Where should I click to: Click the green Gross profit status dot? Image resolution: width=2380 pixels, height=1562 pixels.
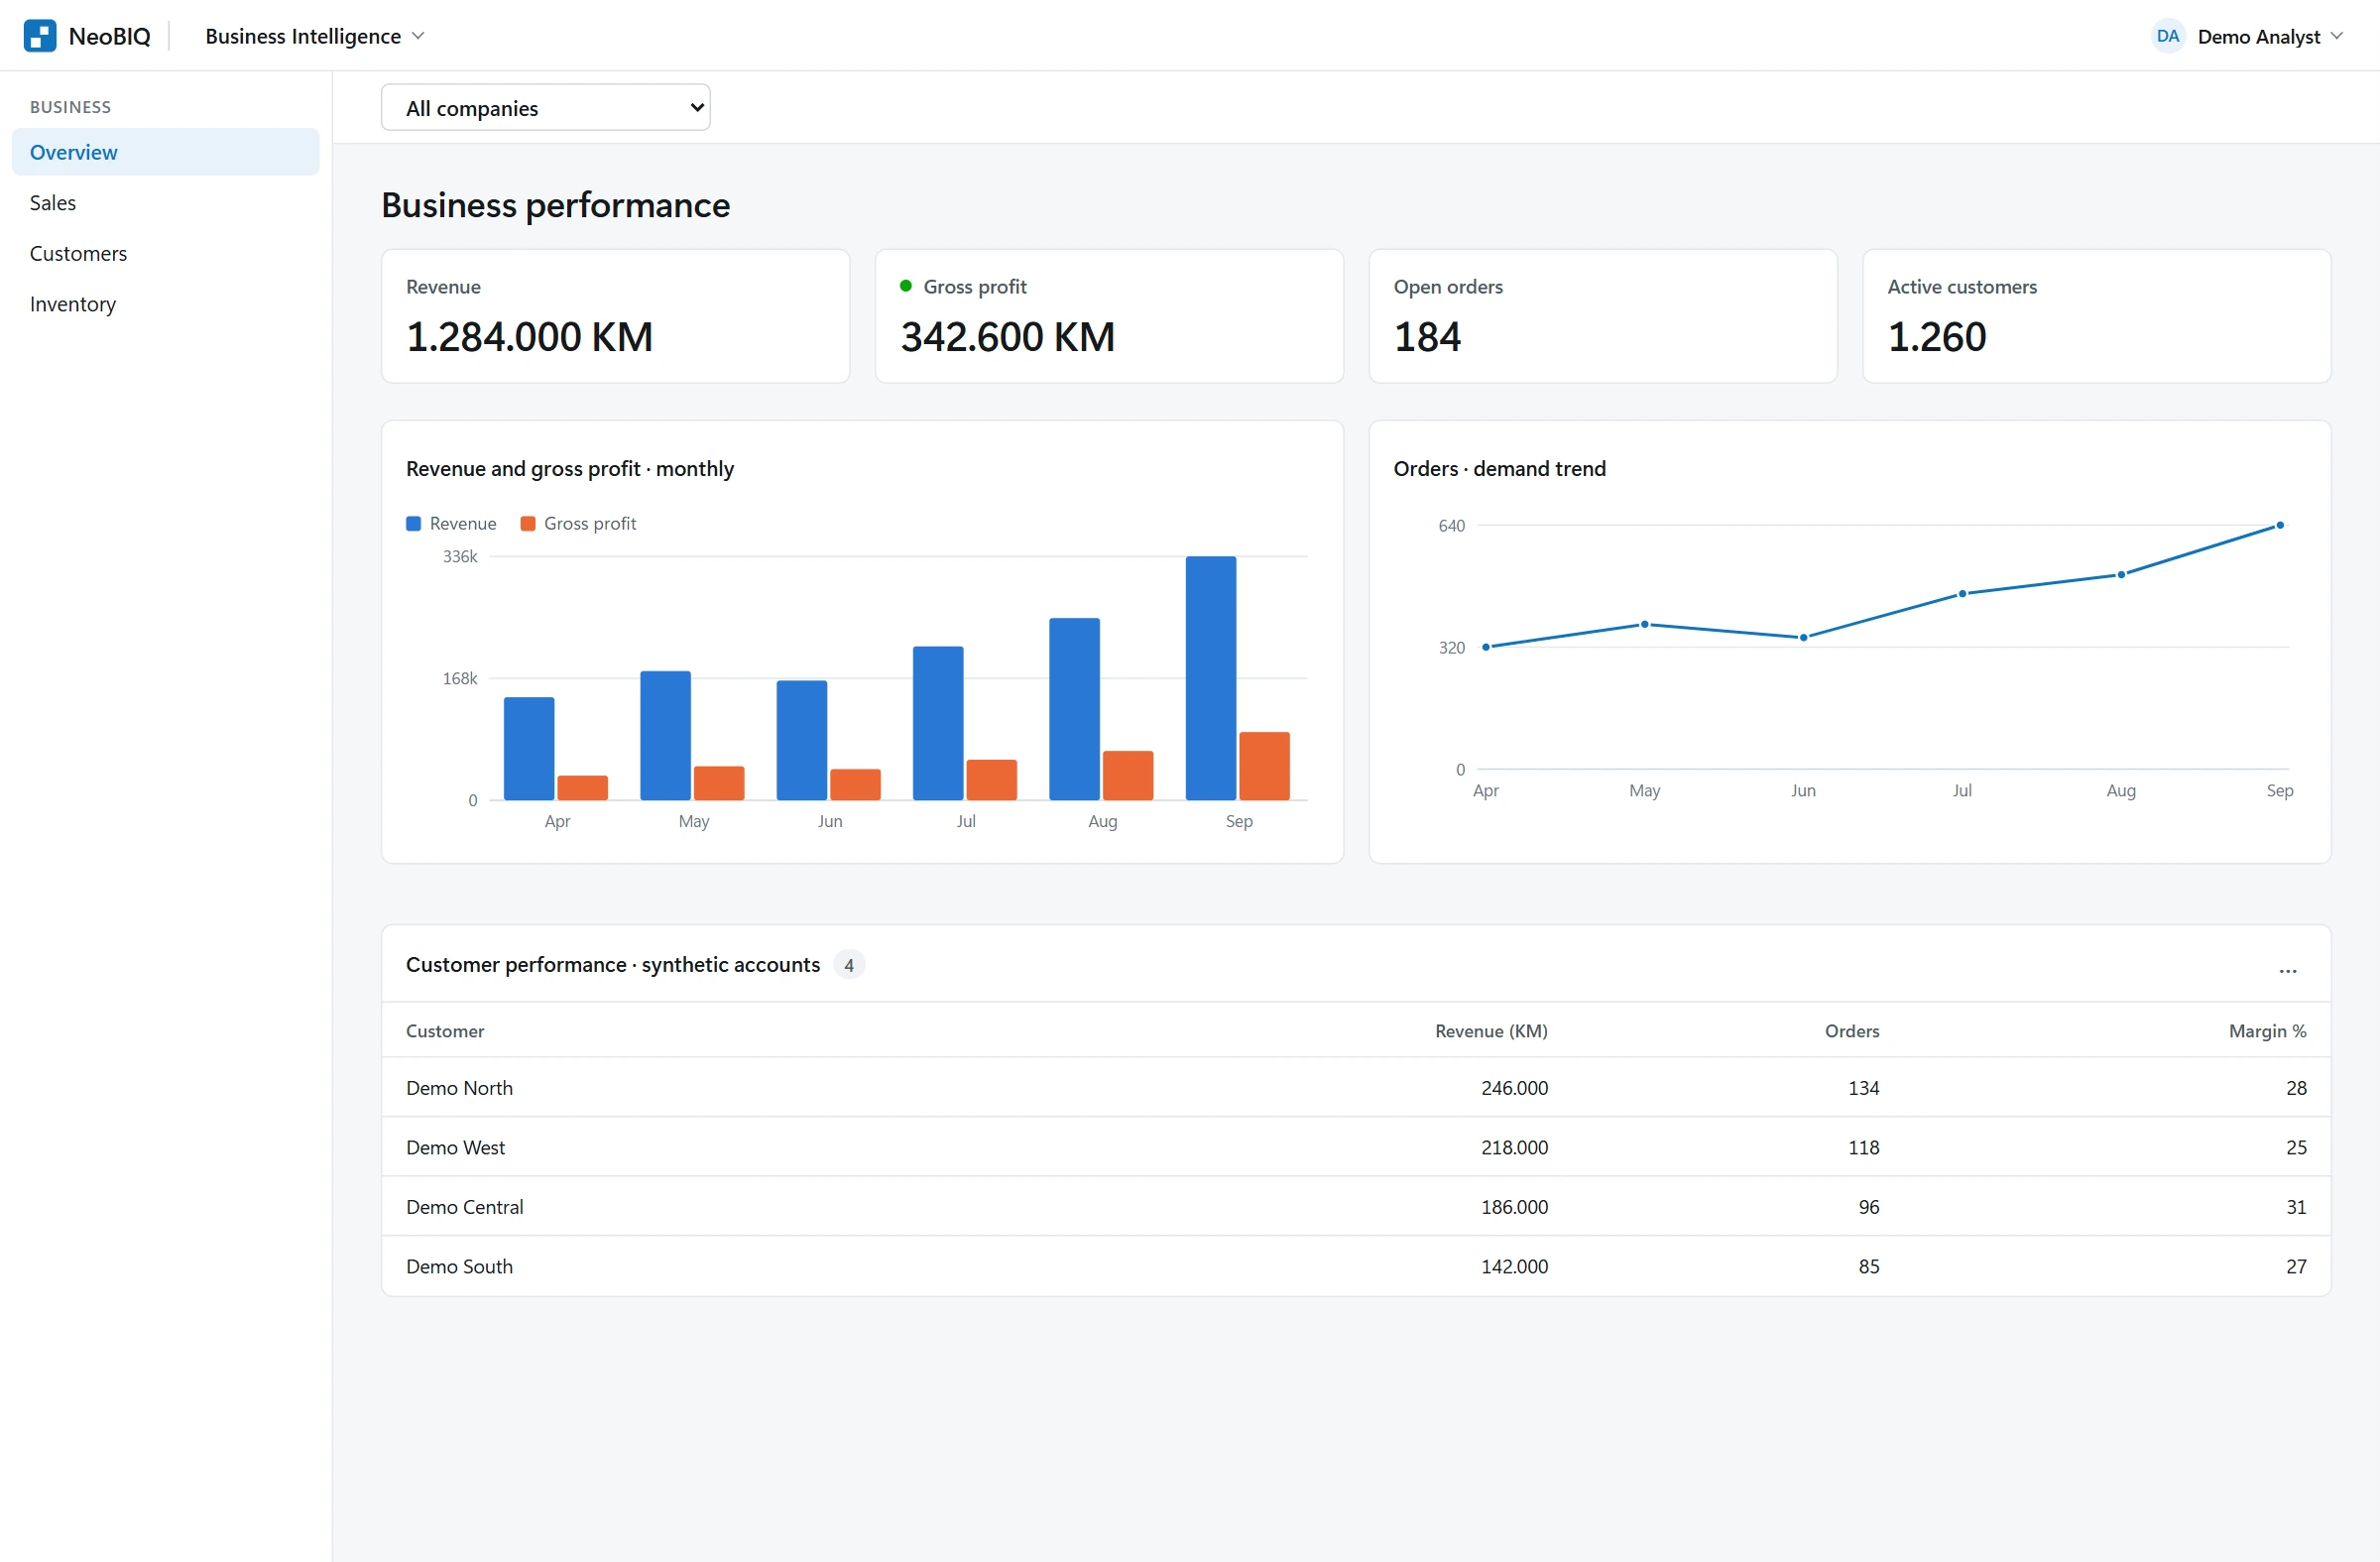906,286
